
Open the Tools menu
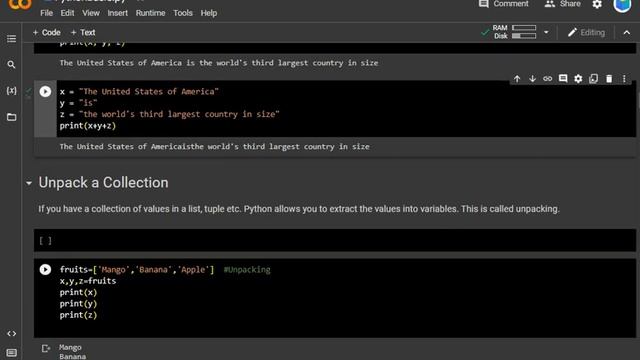click(182, 13)
